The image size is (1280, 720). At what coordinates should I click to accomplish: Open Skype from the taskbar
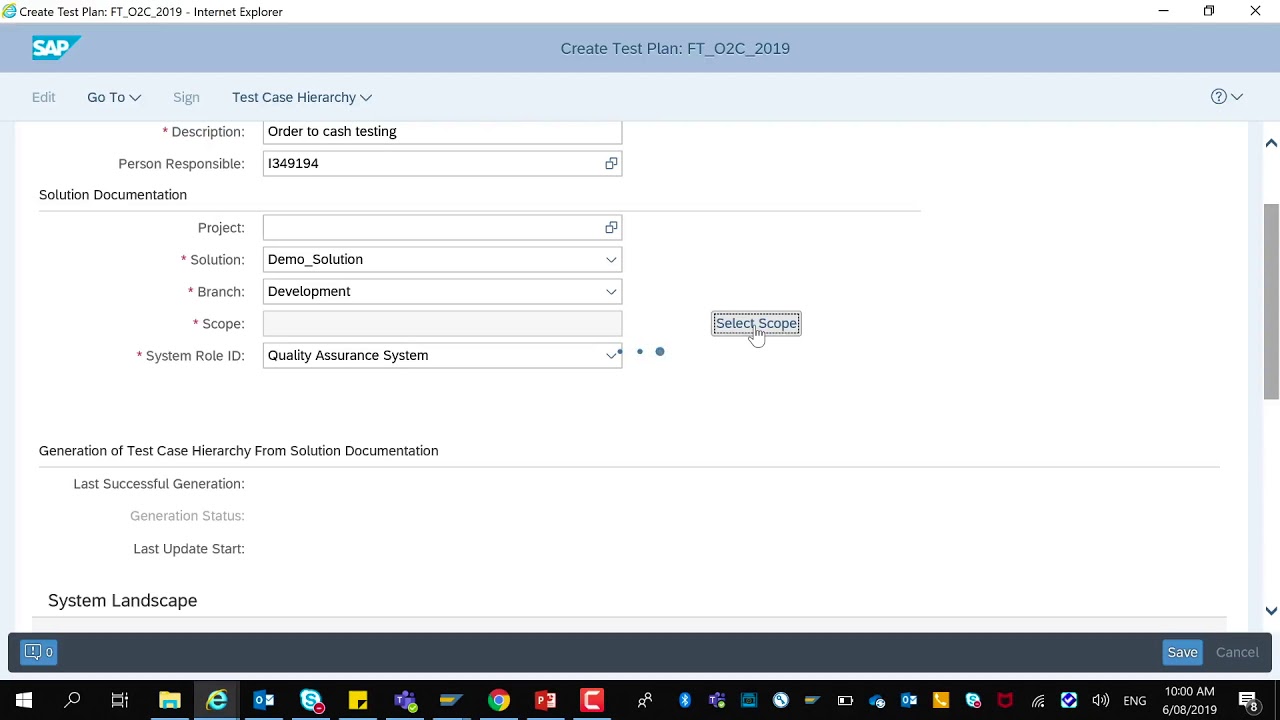(311, 700)
